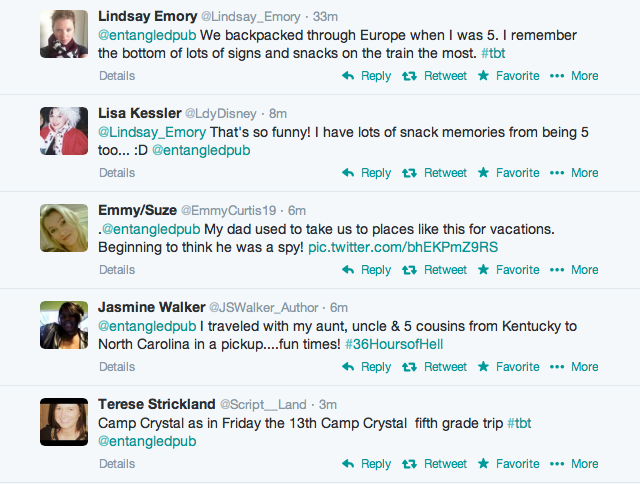Favorite Jasmine Walker's pickup tweet
The width and height of the screenshot is (640, 484).
(x=508, y=367)
